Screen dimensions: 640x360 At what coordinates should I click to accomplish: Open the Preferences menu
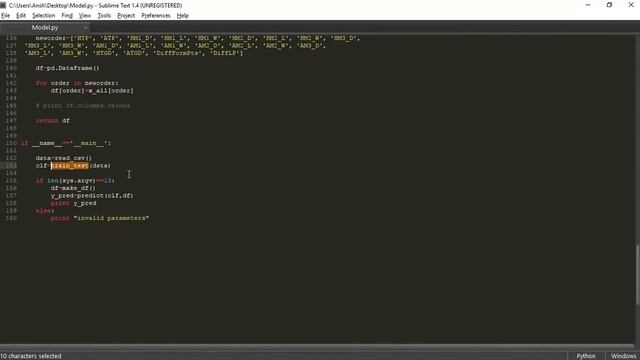tap(156, 16)
